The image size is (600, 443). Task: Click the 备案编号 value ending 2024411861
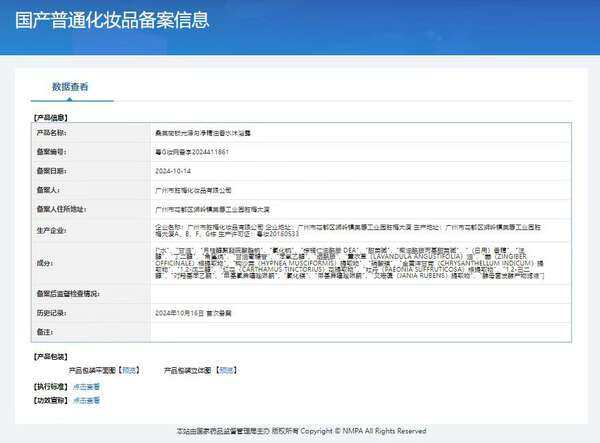tap(192, 152)
